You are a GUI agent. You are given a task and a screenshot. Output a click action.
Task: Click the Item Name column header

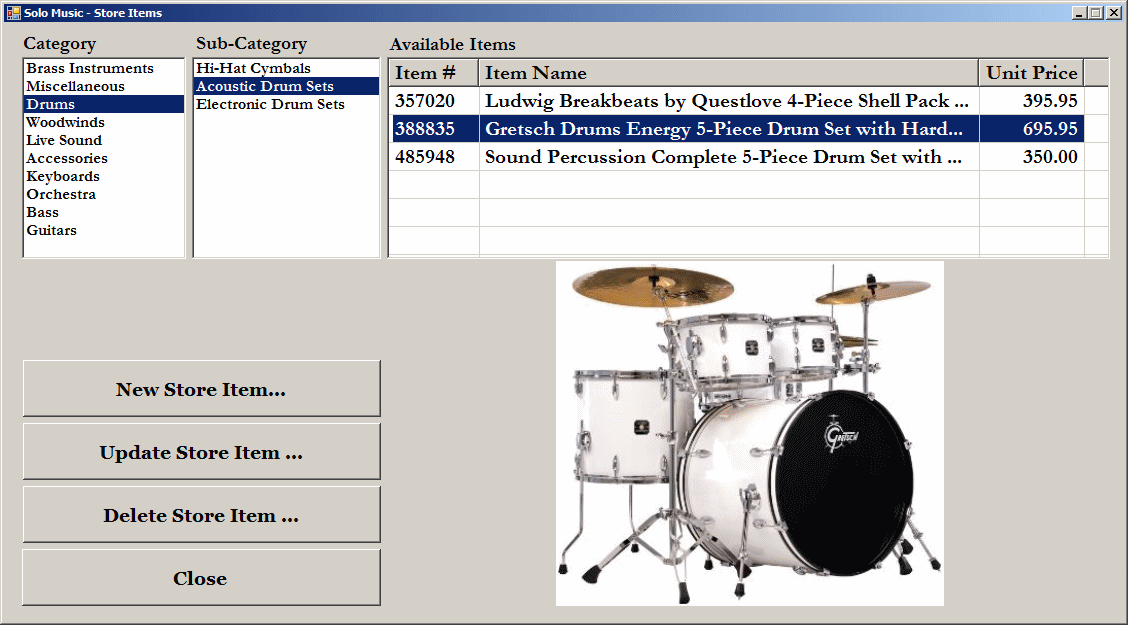point(729,73)
